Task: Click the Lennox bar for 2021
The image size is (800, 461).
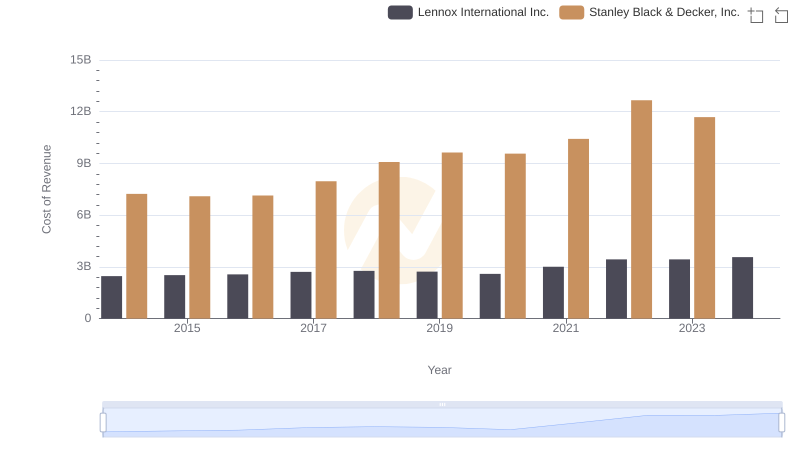Action: [554, 292]
